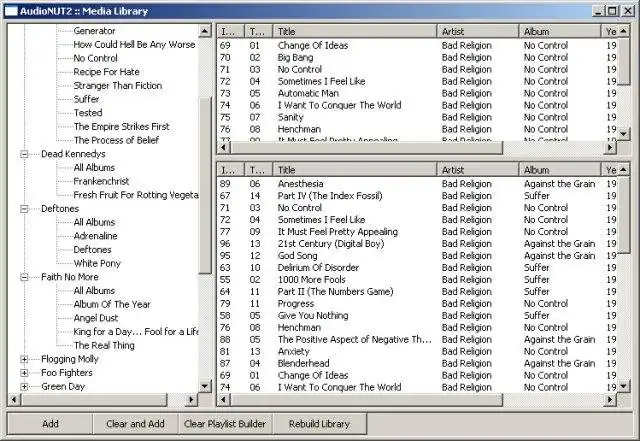The image size is (640, 441).
Task: Rebuild the media library
Action: [x=320, y=424]
